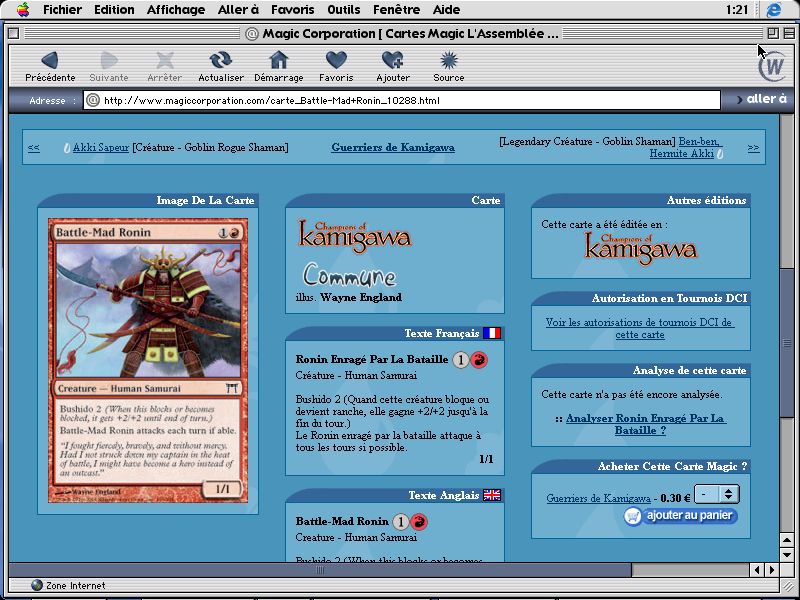Open Guerriers de Kamigawa link in purchase box
Screen dimensions: 800x600
tap(598, 498)
